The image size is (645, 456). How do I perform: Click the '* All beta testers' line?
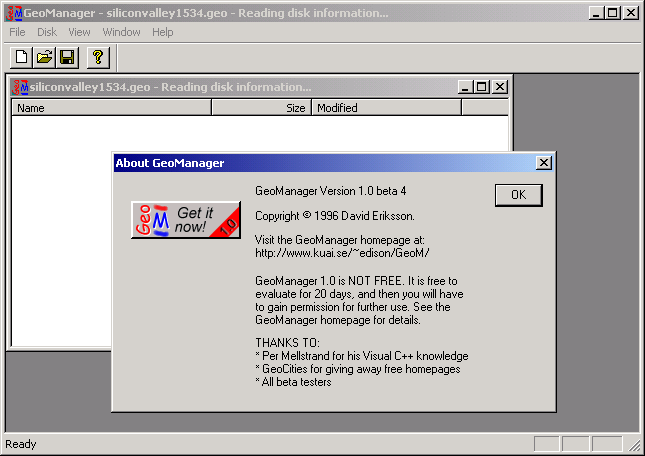(293, 382)
